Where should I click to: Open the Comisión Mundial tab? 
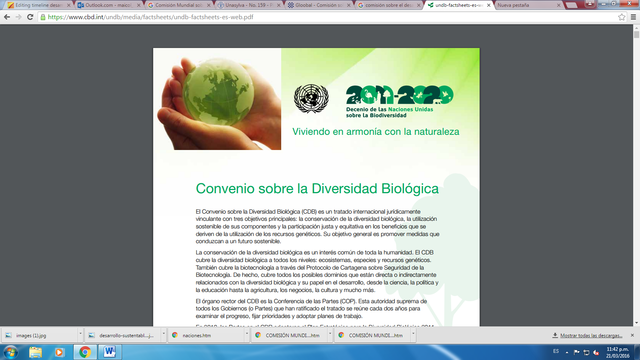[x=178, y=5]
